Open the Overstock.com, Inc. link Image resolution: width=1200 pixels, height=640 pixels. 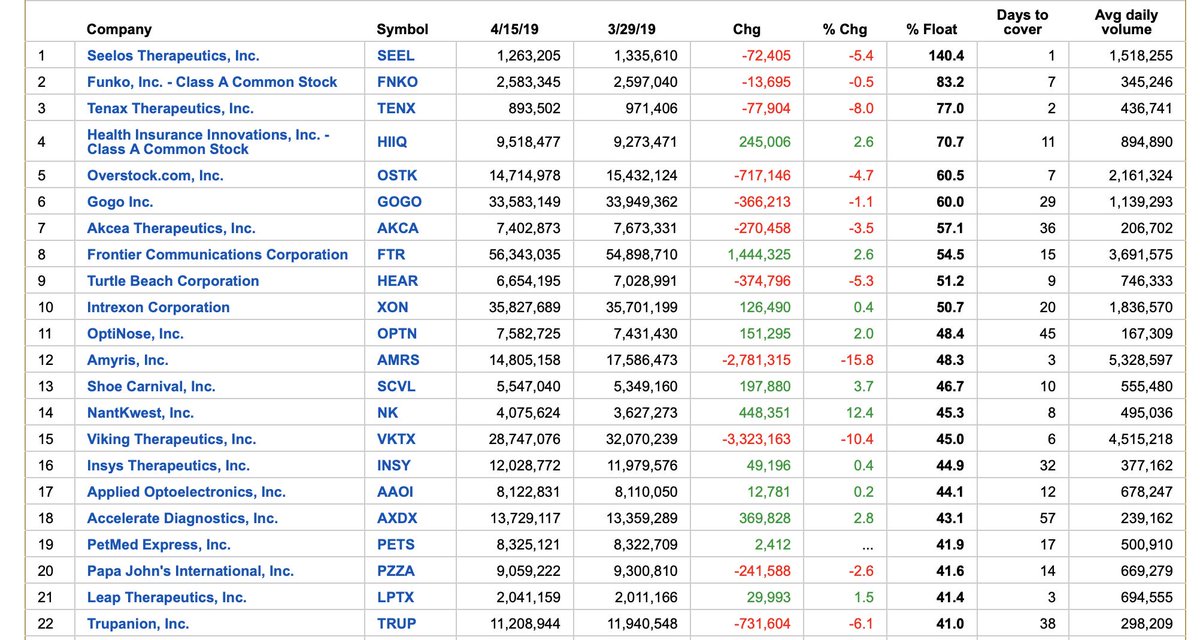155,175
